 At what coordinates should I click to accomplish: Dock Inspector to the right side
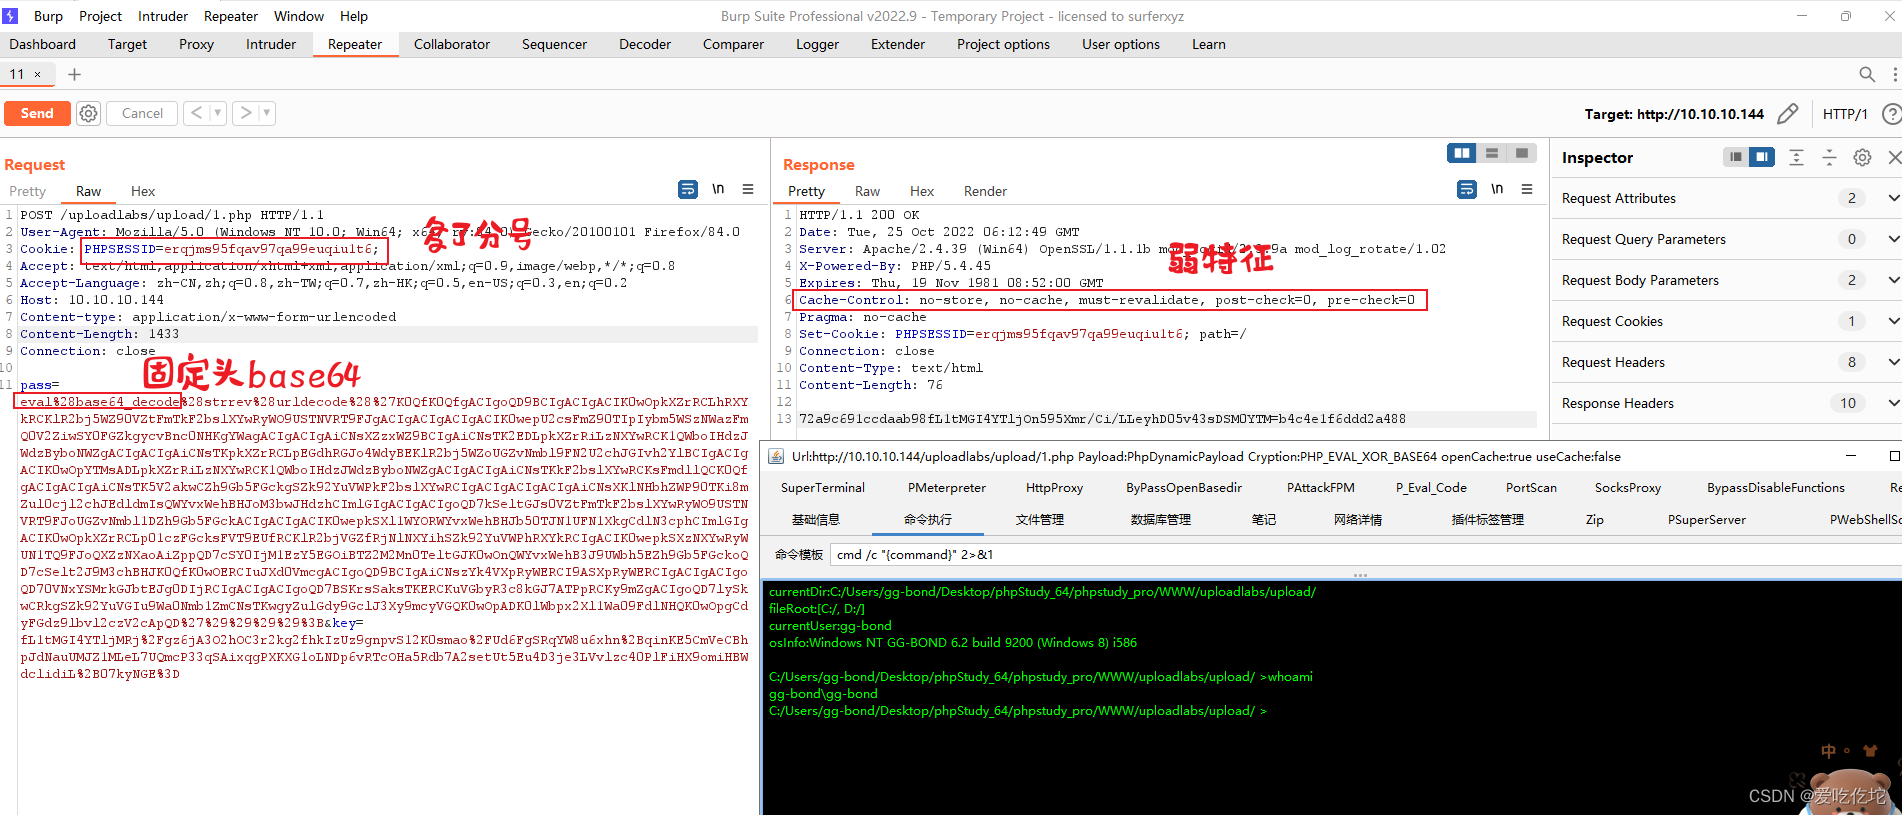point(1762,157)
